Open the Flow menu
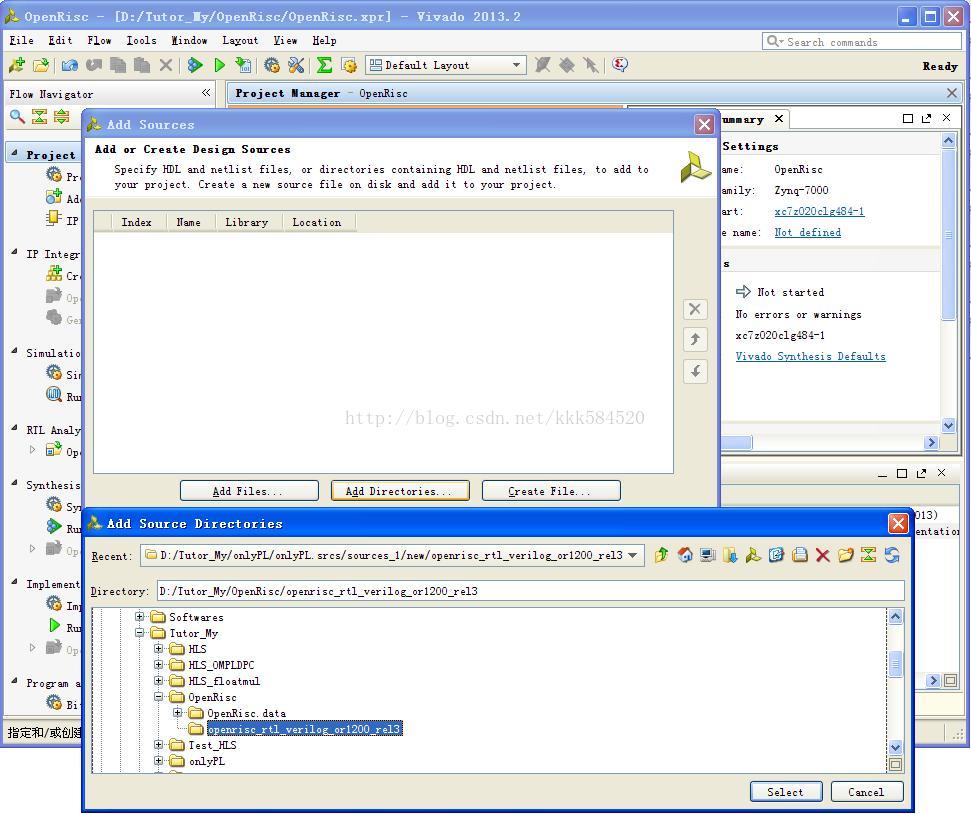Screen dimensions: 971x814 pos(99,40)
